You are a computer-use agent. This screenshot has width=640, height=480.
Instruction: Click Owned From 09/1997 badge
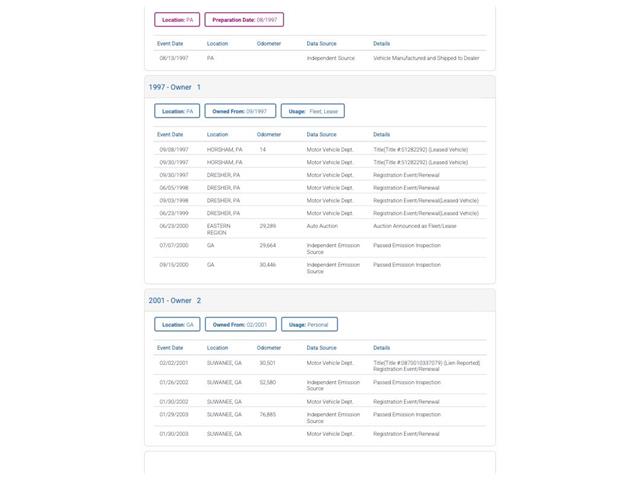click(x=240, y=111)
